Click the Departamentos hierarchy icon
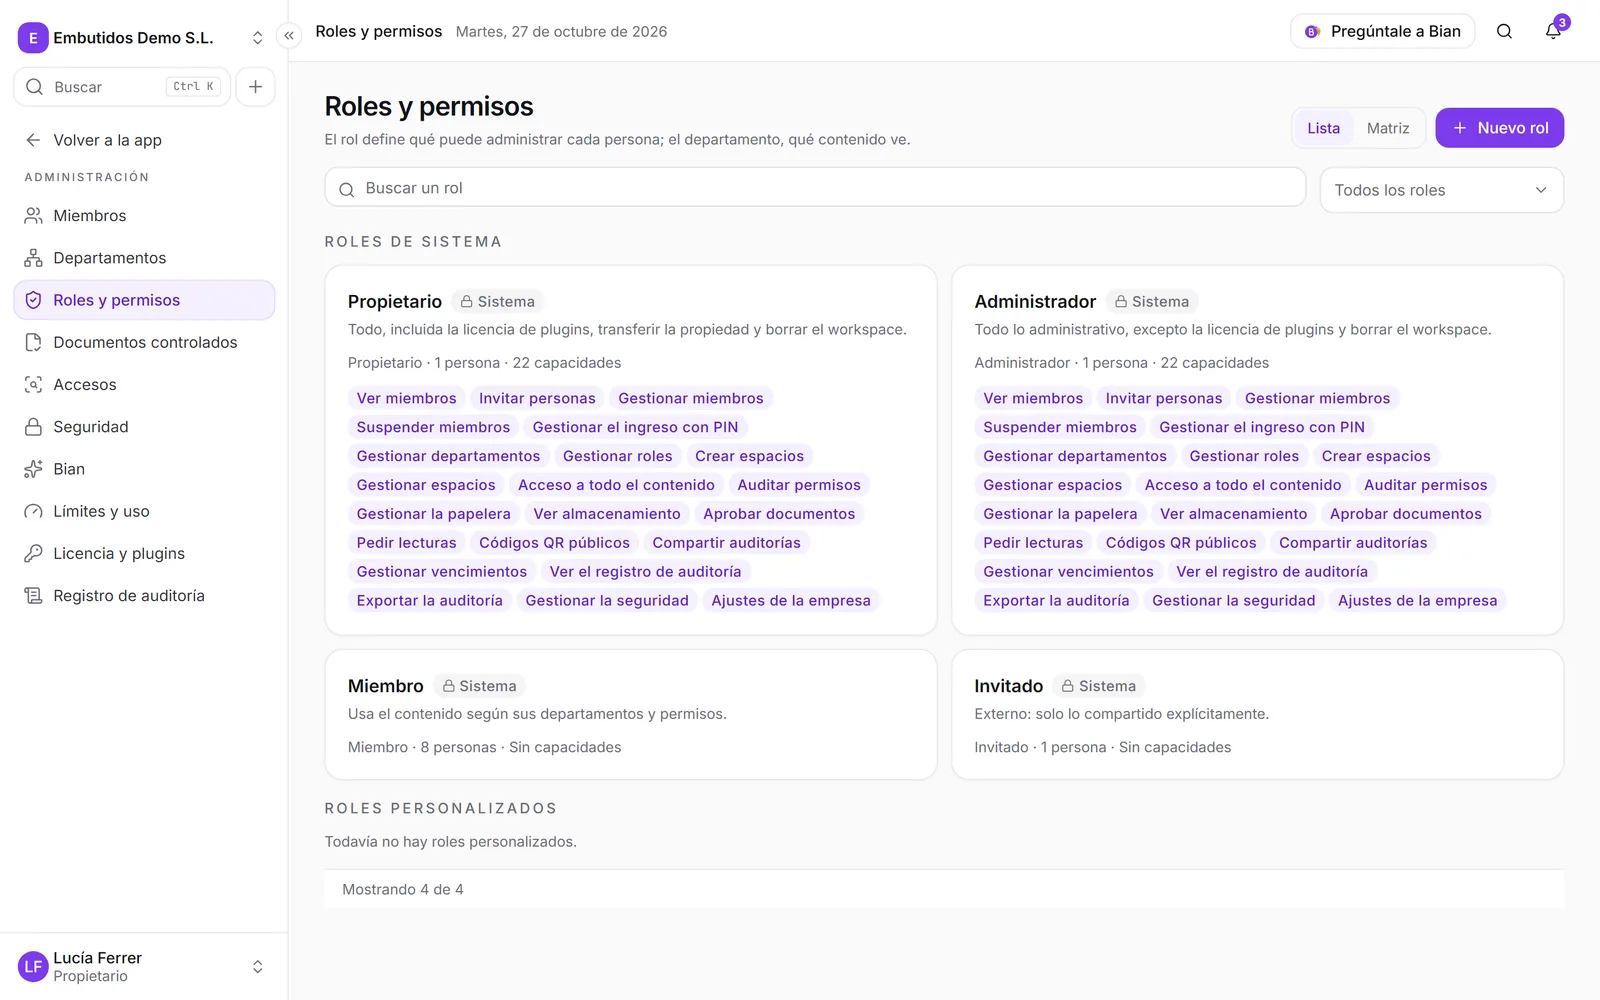1600x1000 pixels. click(x=33, y=258)
